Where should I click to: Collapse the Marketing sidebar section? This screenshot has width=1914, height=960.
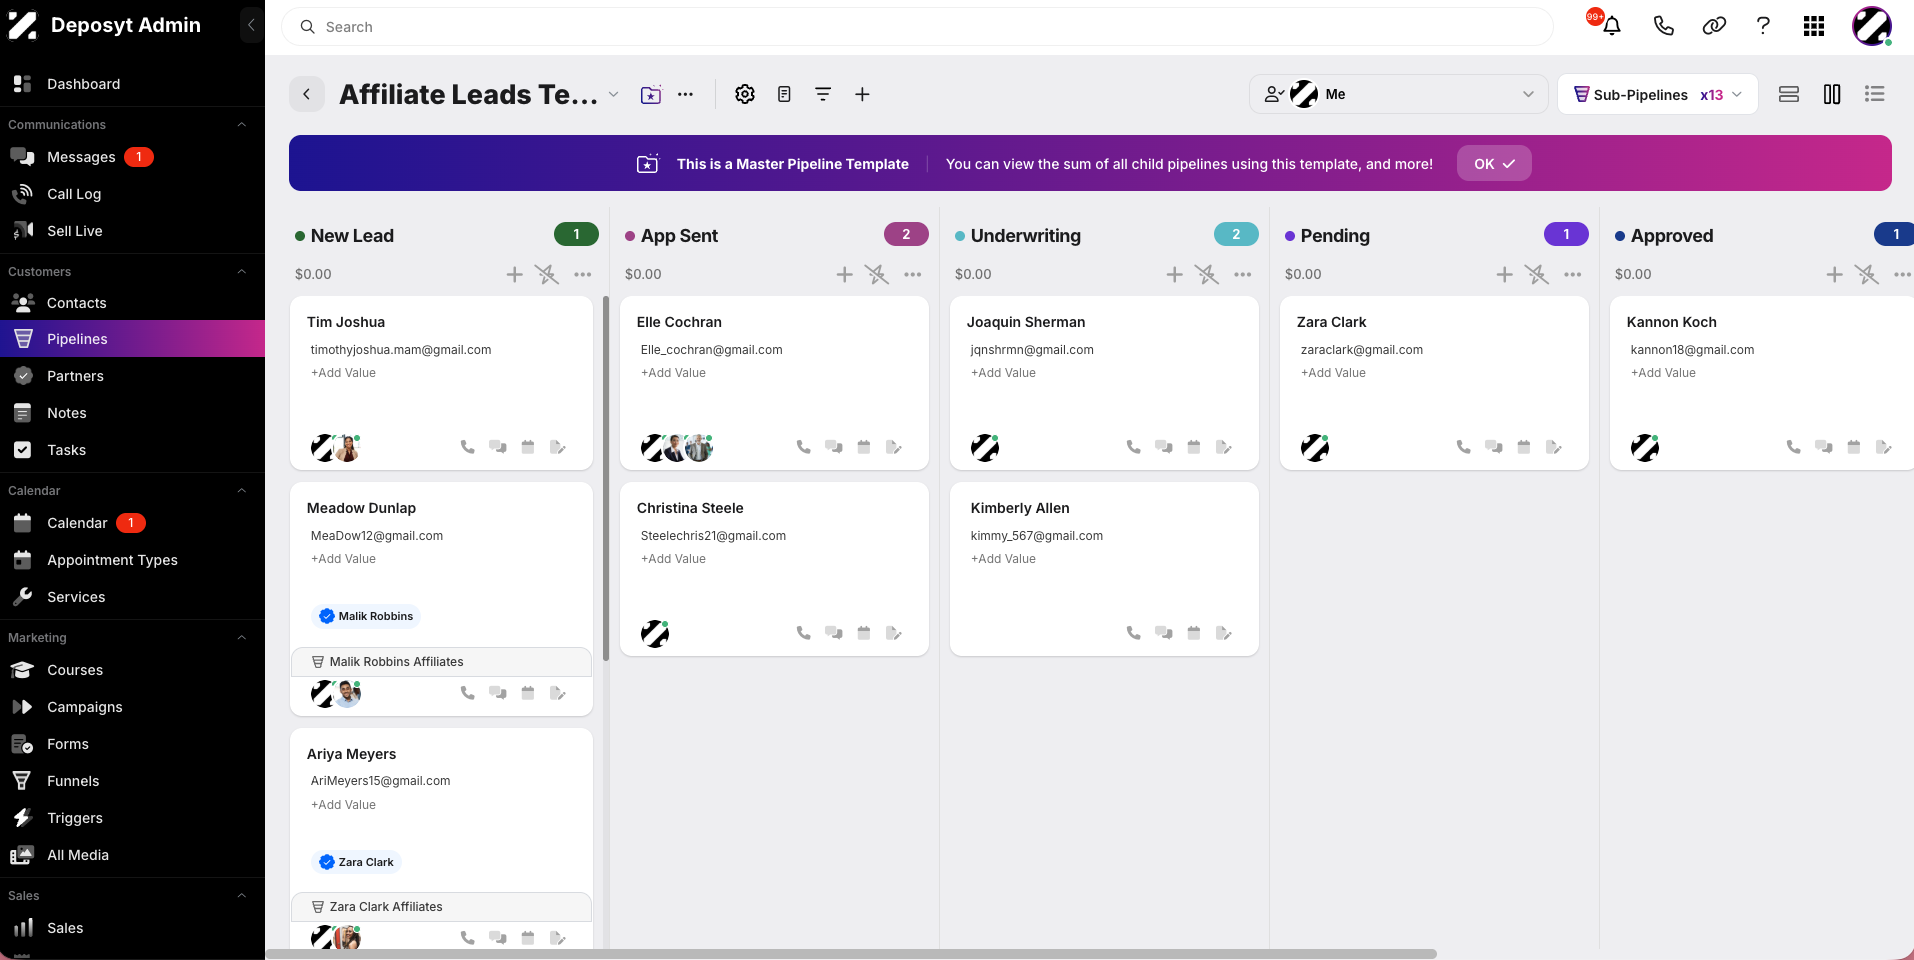pyautogui.click(x=241, y=638)
